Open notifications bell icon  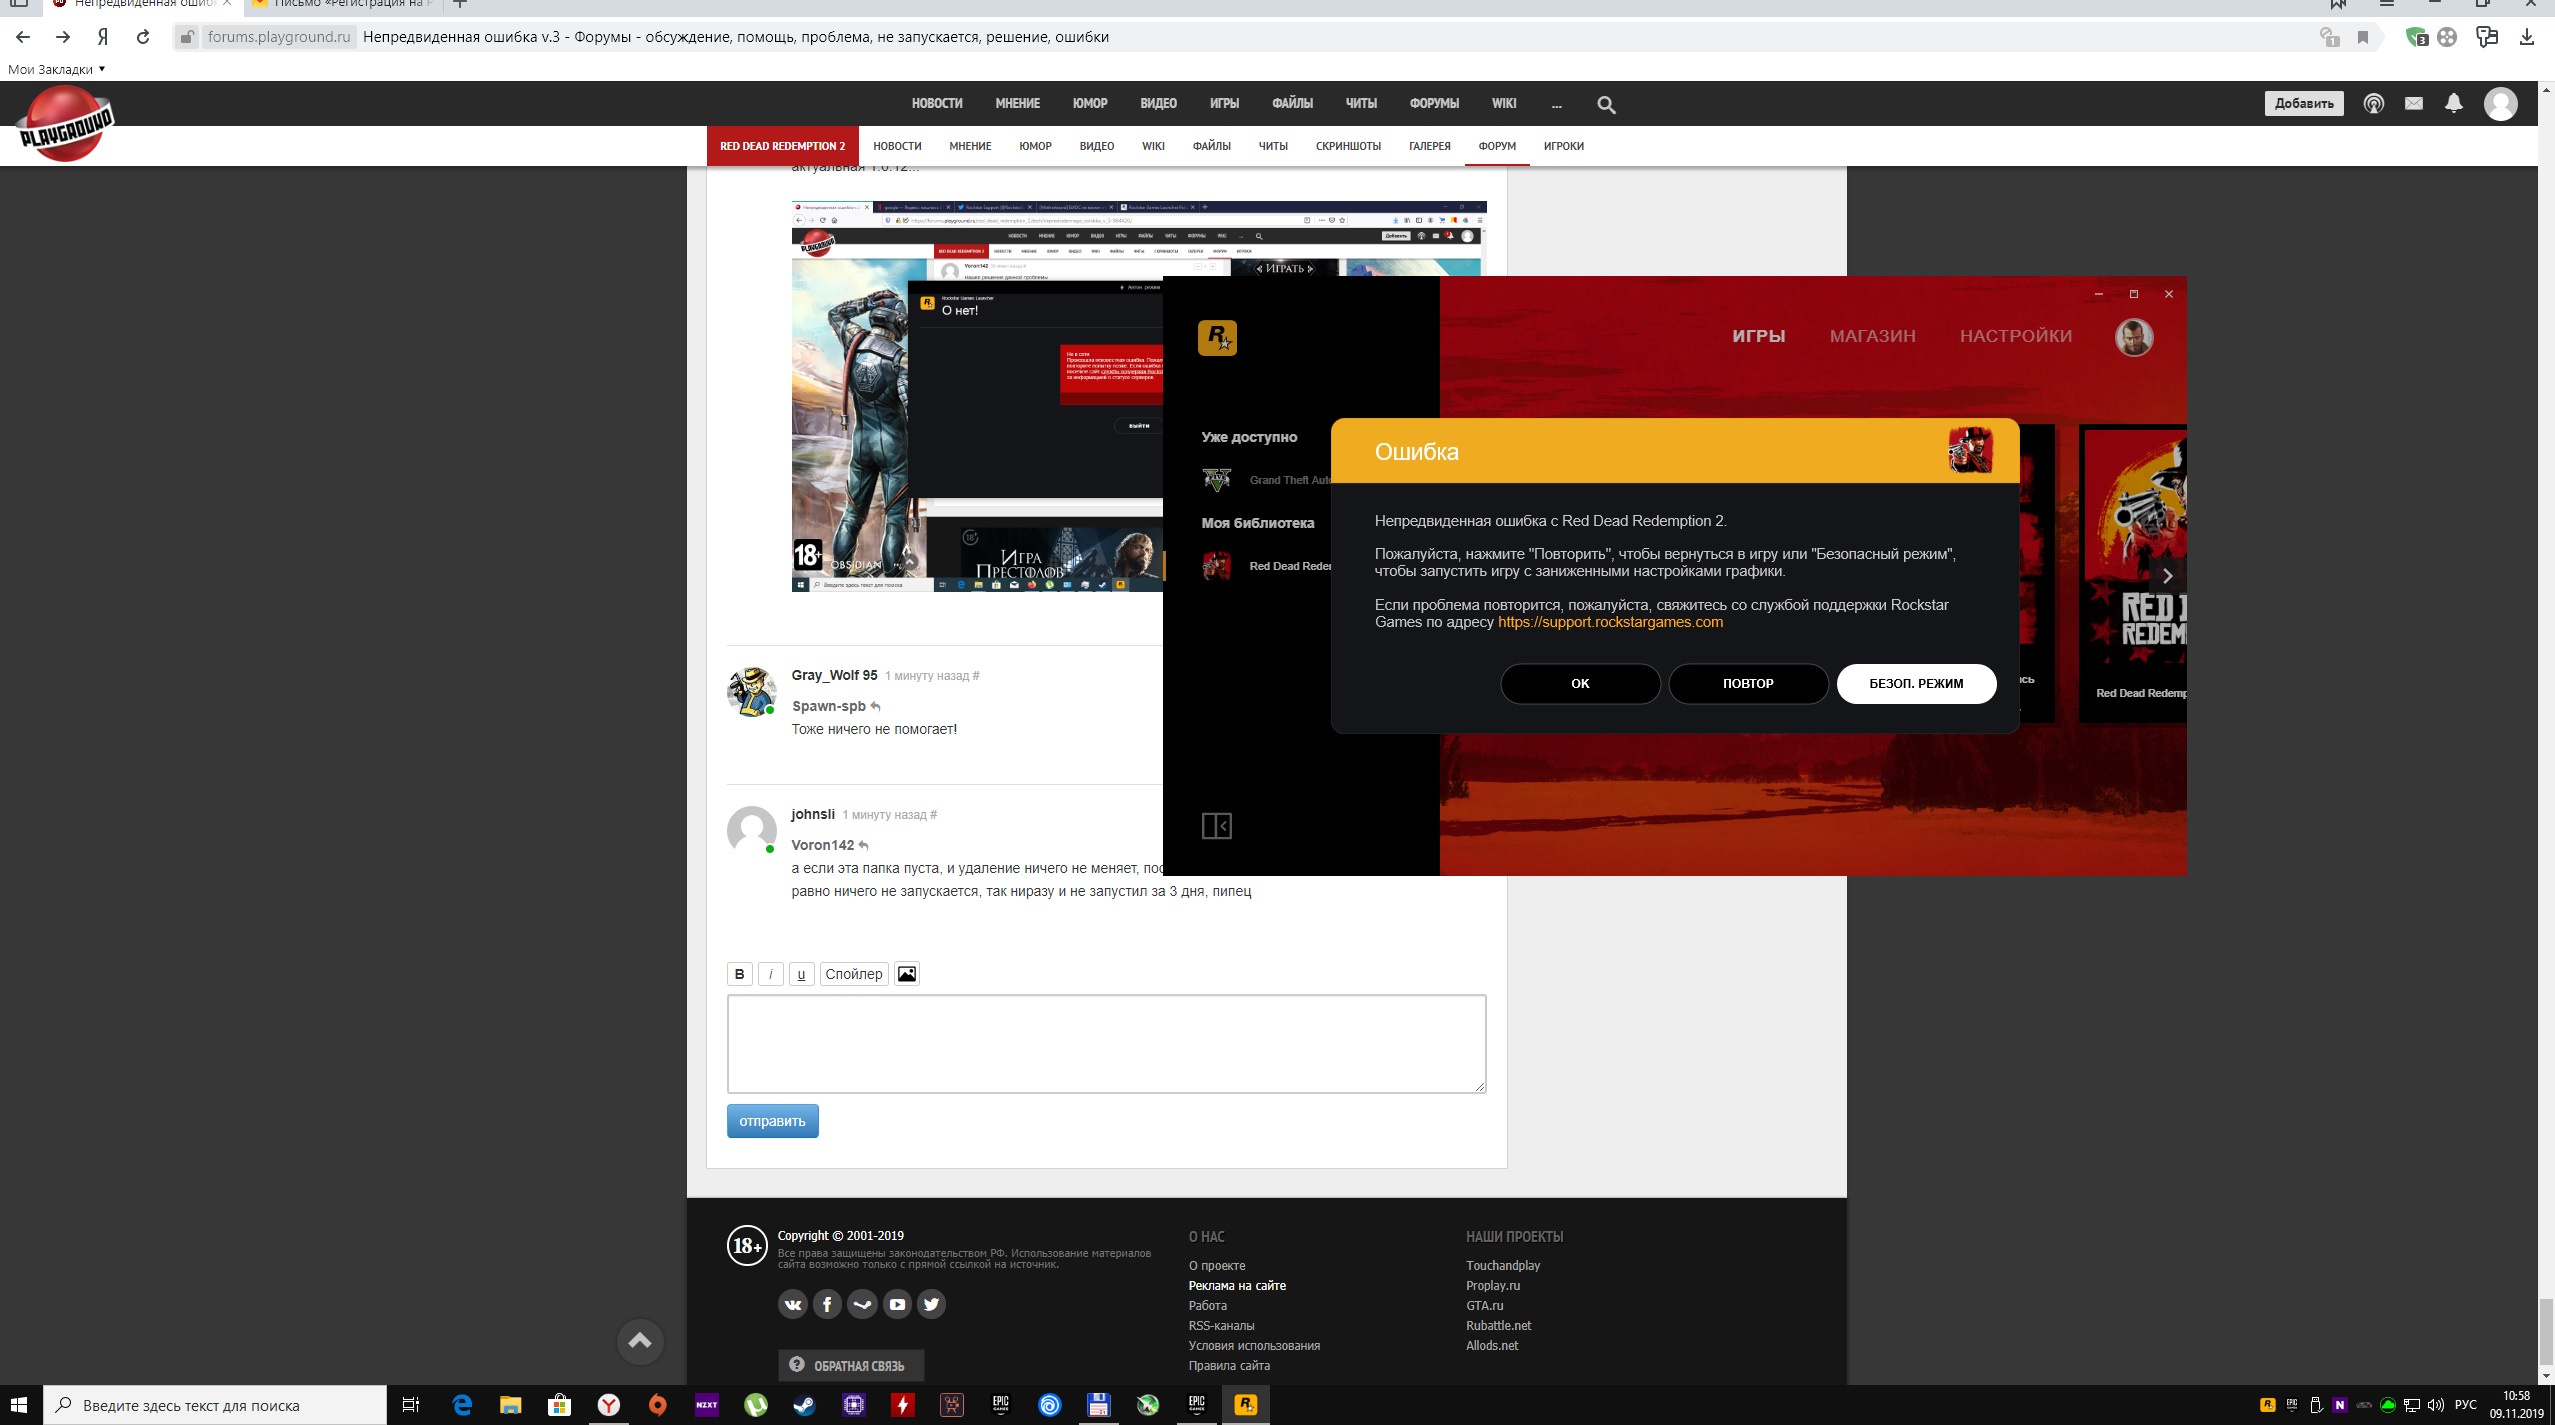click(2453, 103)
